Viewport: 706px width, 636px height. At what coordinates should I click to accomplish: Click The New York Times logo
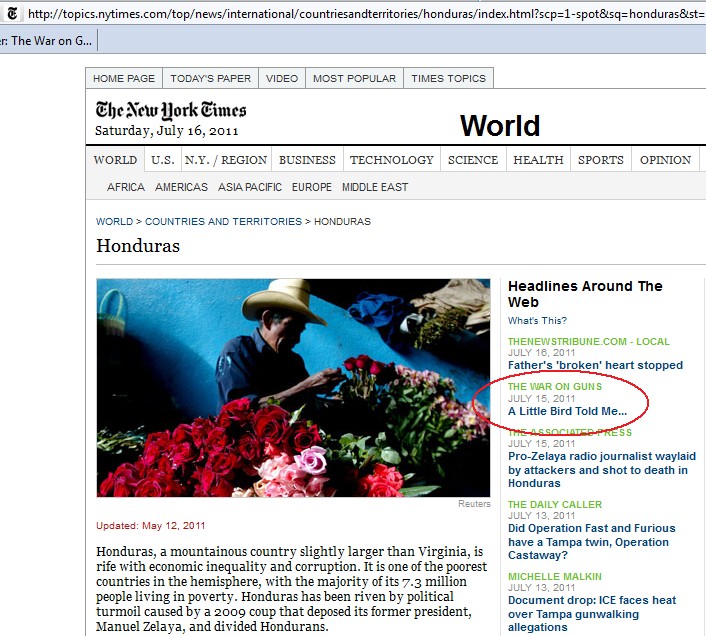coord(171,110)
